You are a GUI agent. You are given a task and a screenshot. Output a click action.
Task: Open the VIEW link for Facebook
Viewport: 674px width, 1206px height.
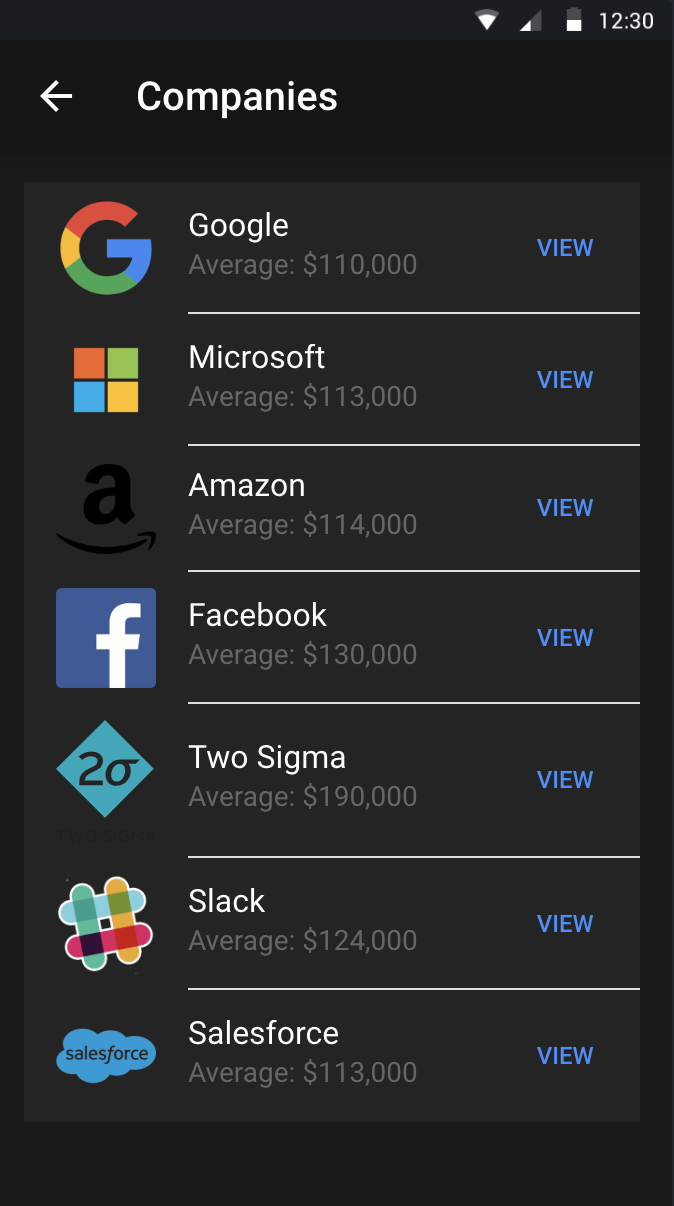(x=565, y=638)
